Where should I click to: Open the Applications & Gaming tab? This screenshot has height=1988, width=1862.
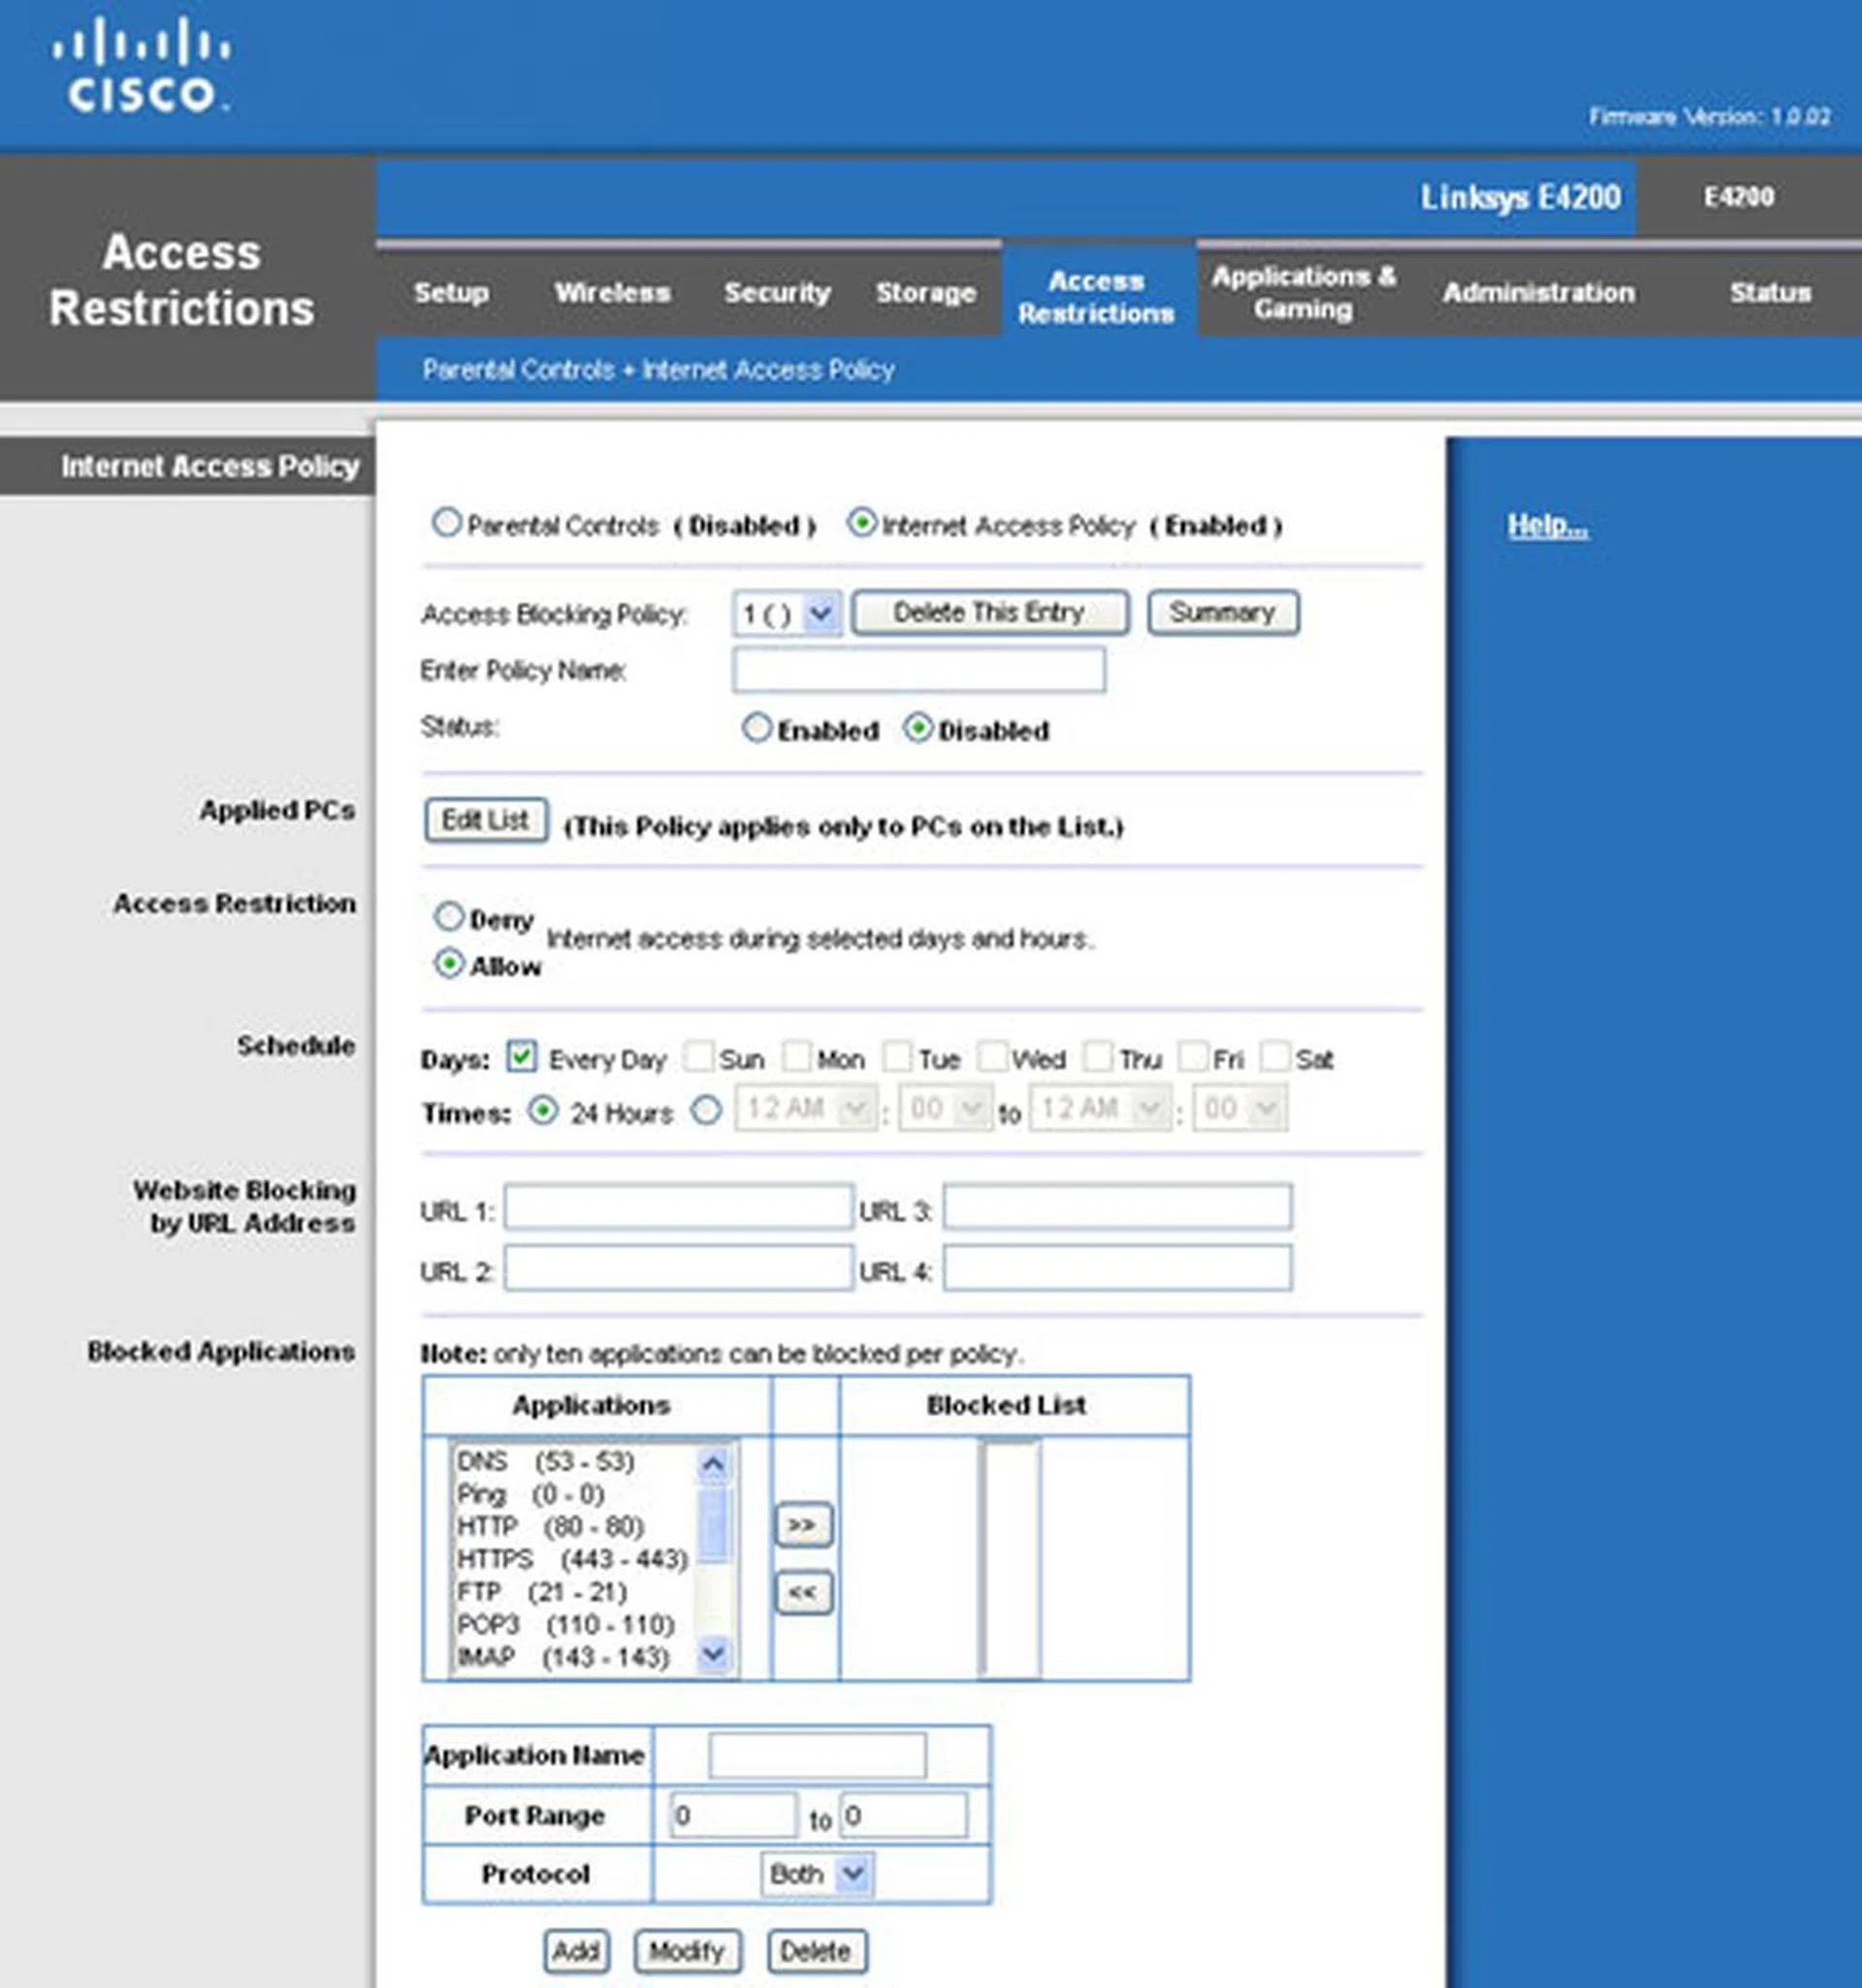point(1303,292)
